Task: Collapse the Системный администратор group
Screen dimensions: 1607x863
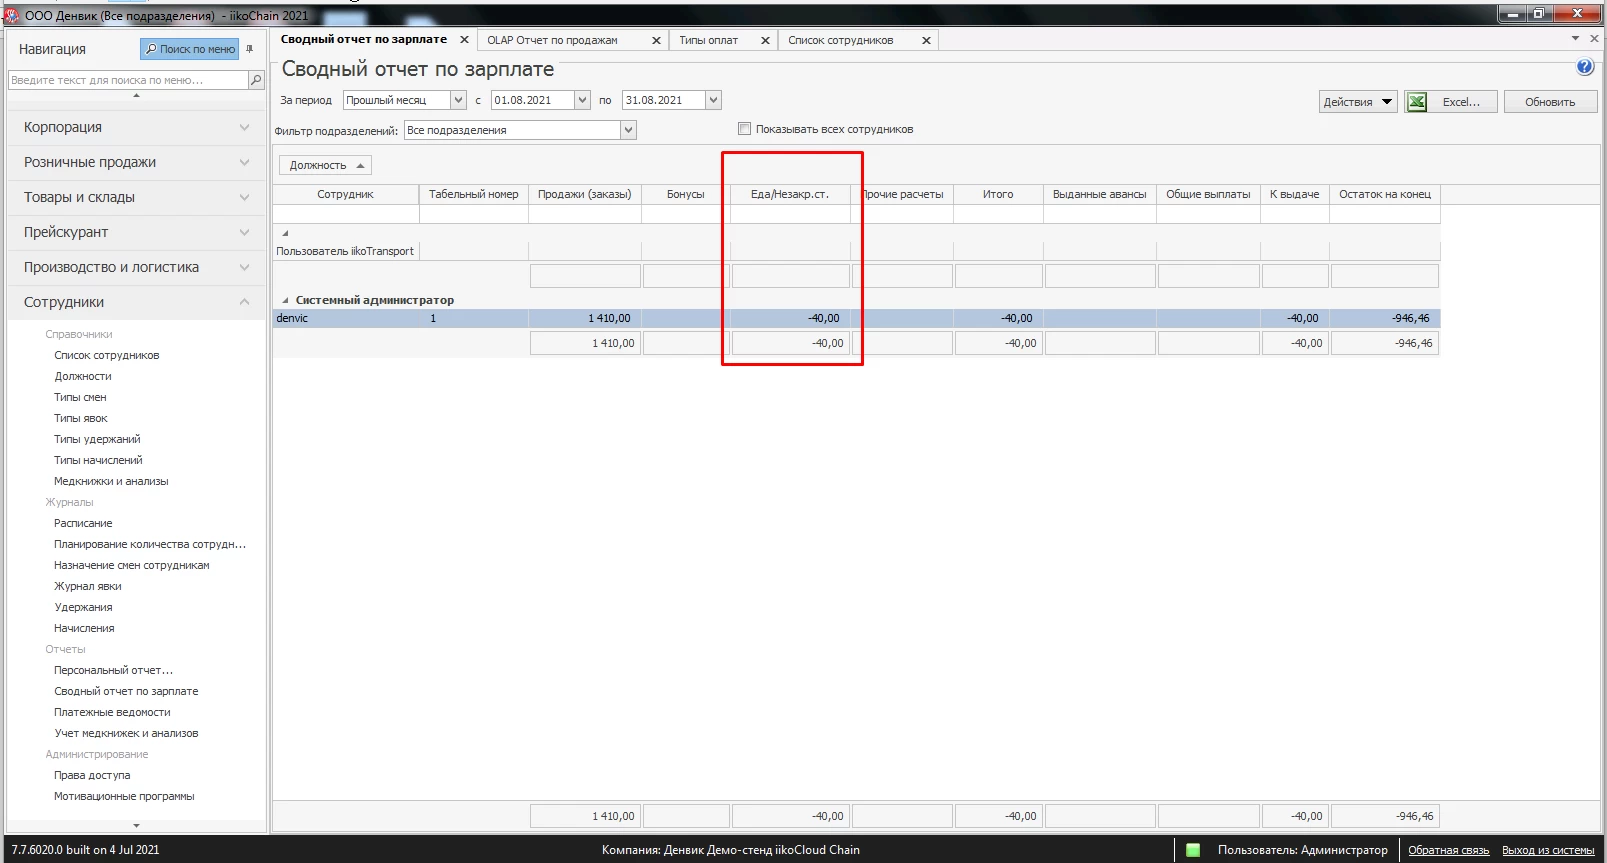Action: tap(285, 300)
